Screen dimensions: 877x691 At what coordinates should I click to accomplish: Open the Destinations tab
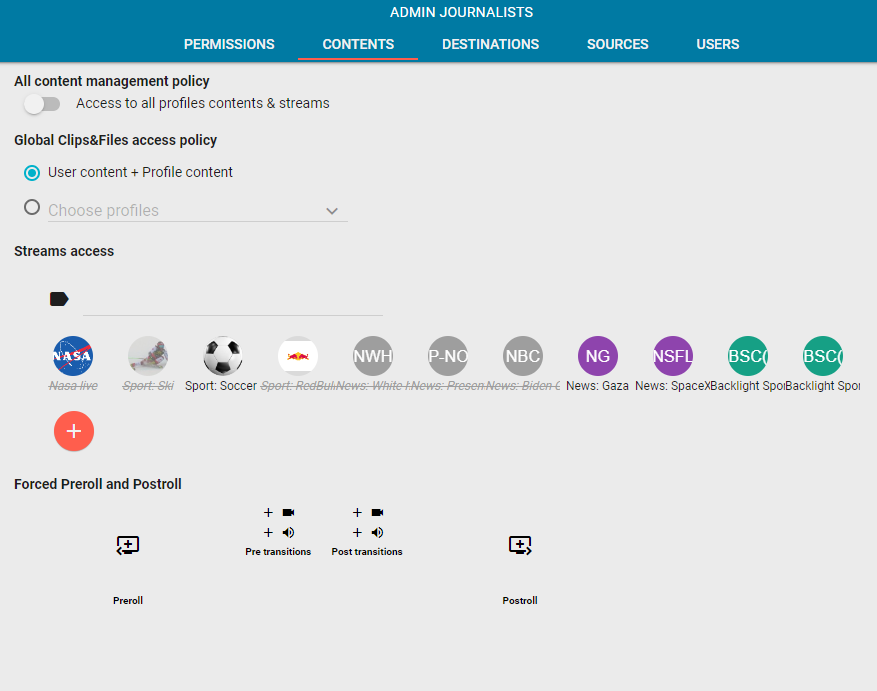click(490, 44)
